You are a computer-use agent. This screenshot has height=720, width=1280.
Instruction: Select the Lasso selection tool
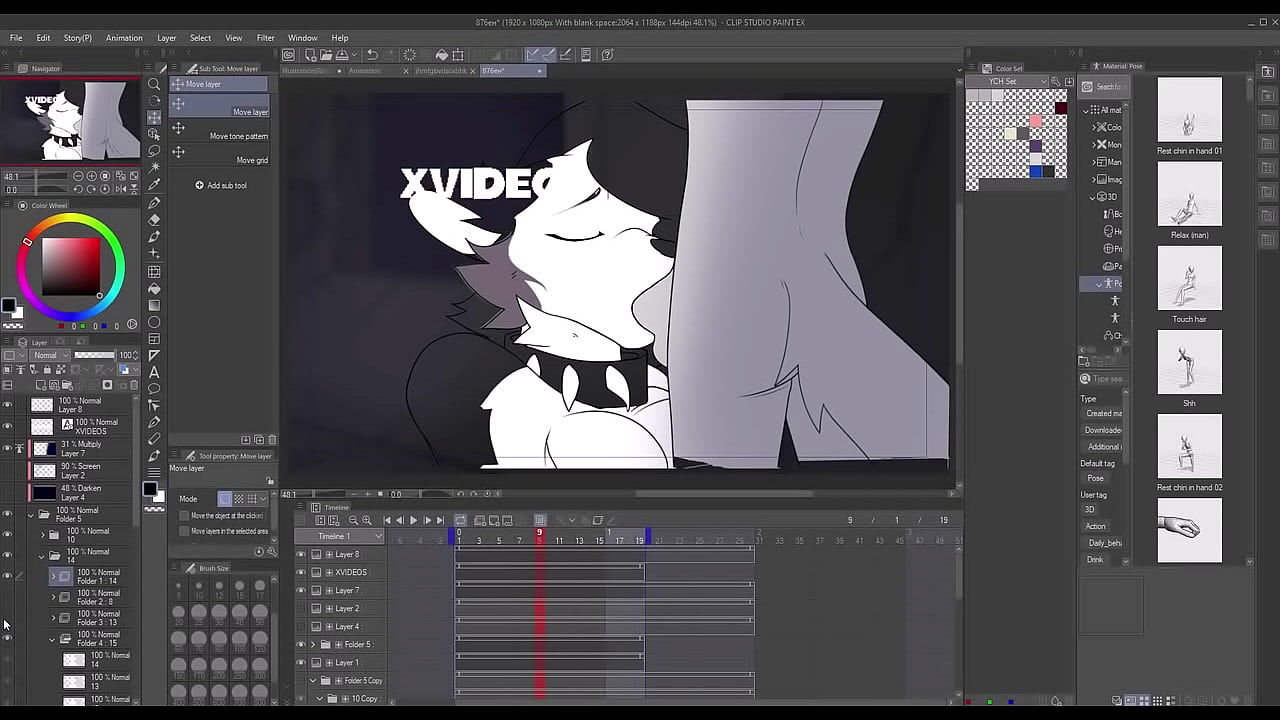154,151
